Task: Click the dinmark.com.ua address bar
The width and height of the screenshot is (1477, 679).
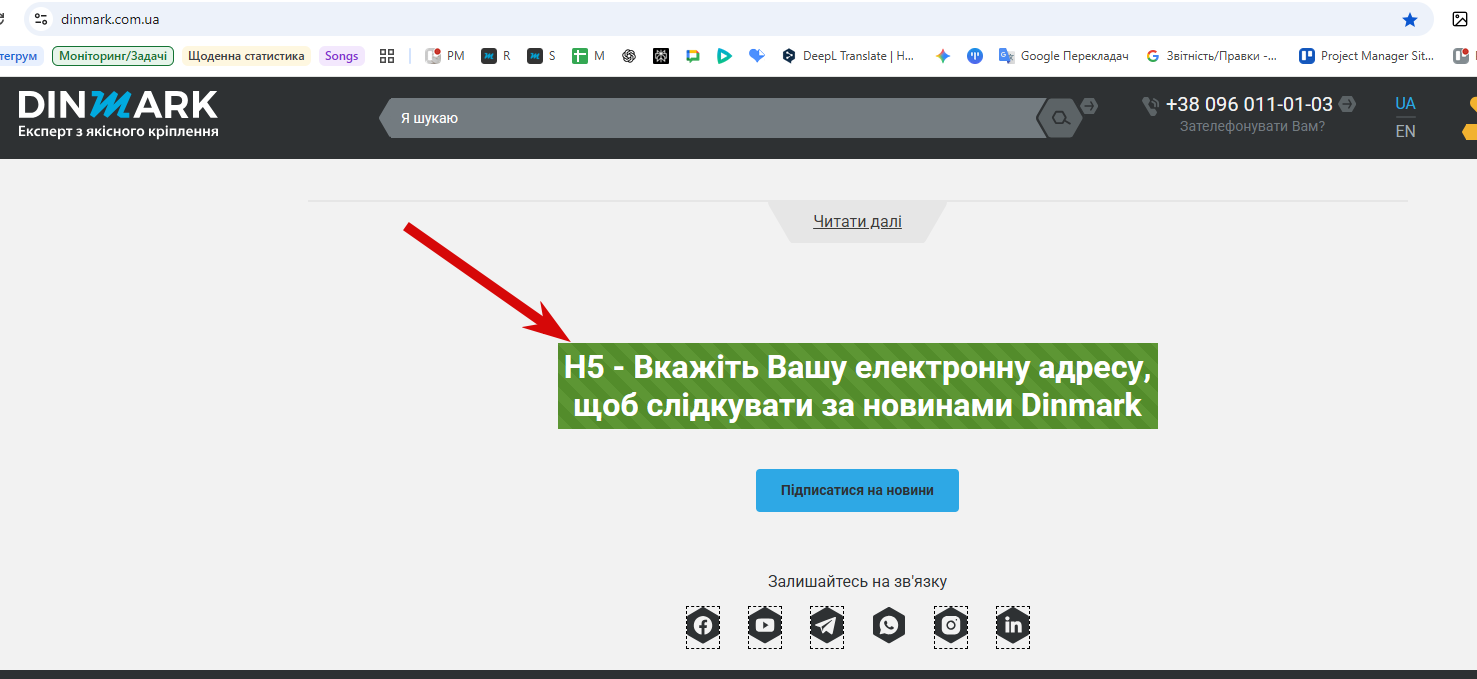Action: 728,19
